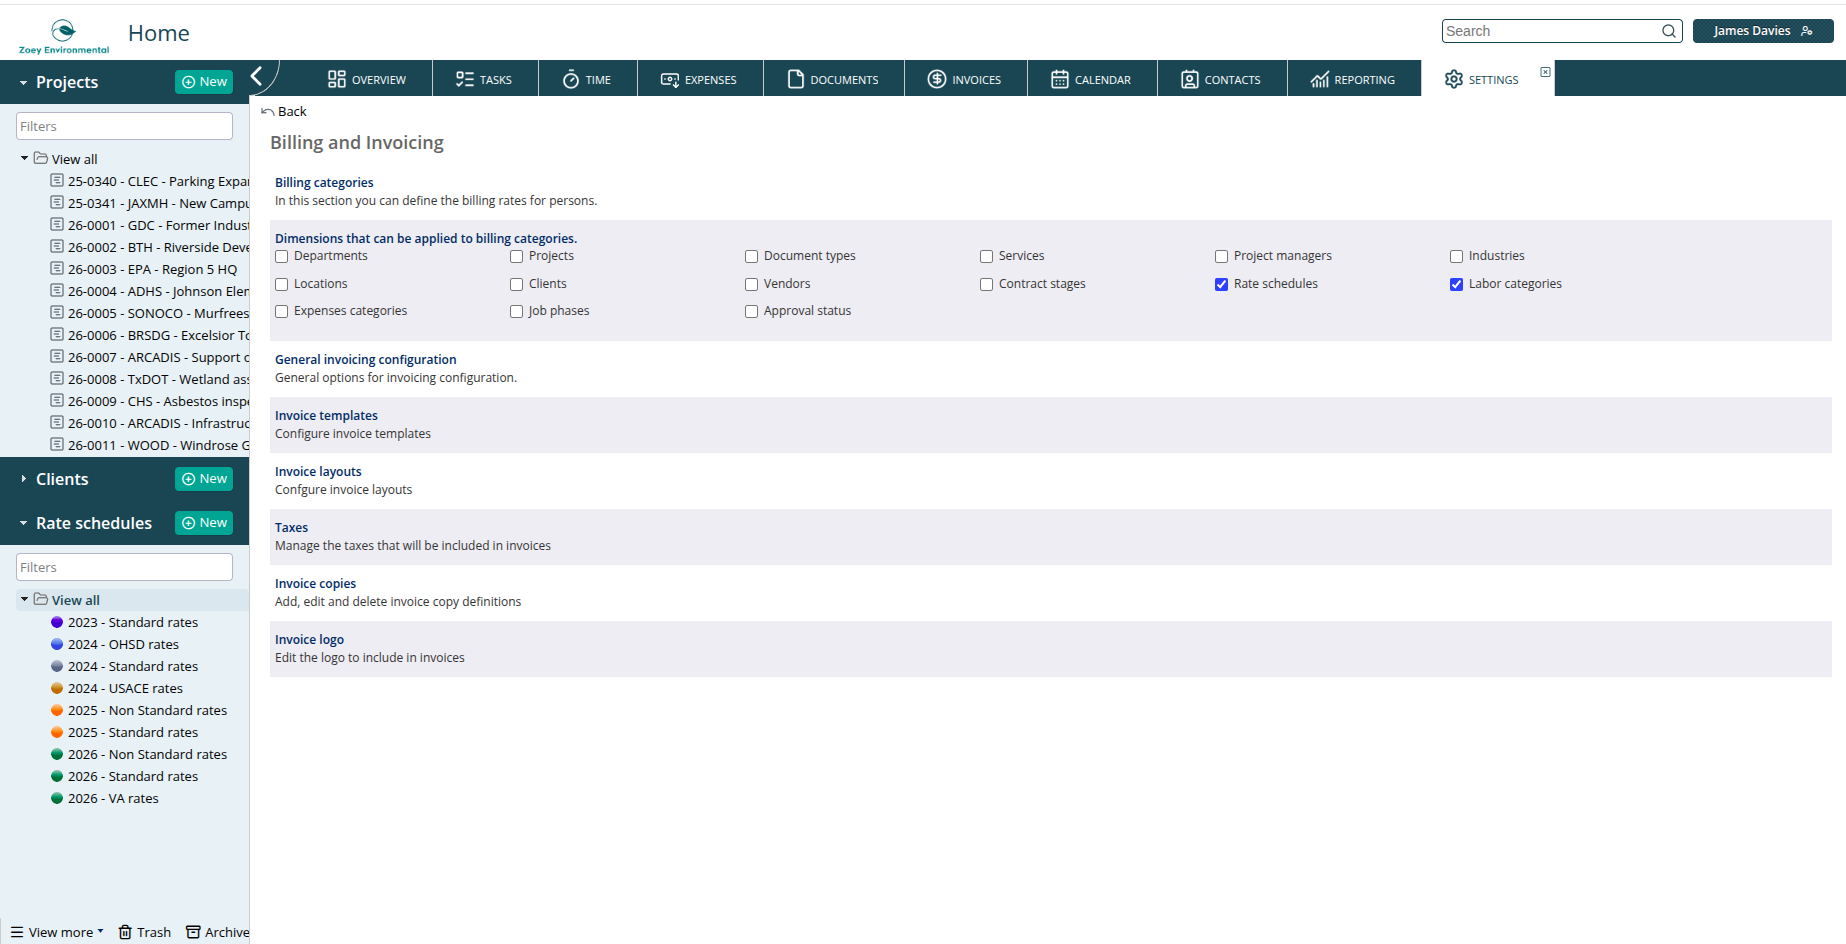
Task: Click the Trash bin icon
Action: [125, 932]
